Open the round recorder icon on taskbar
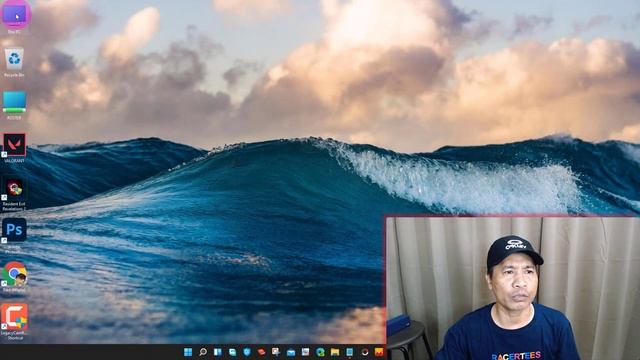The width and height of the screenshot is (640, 360). (364, 352)
